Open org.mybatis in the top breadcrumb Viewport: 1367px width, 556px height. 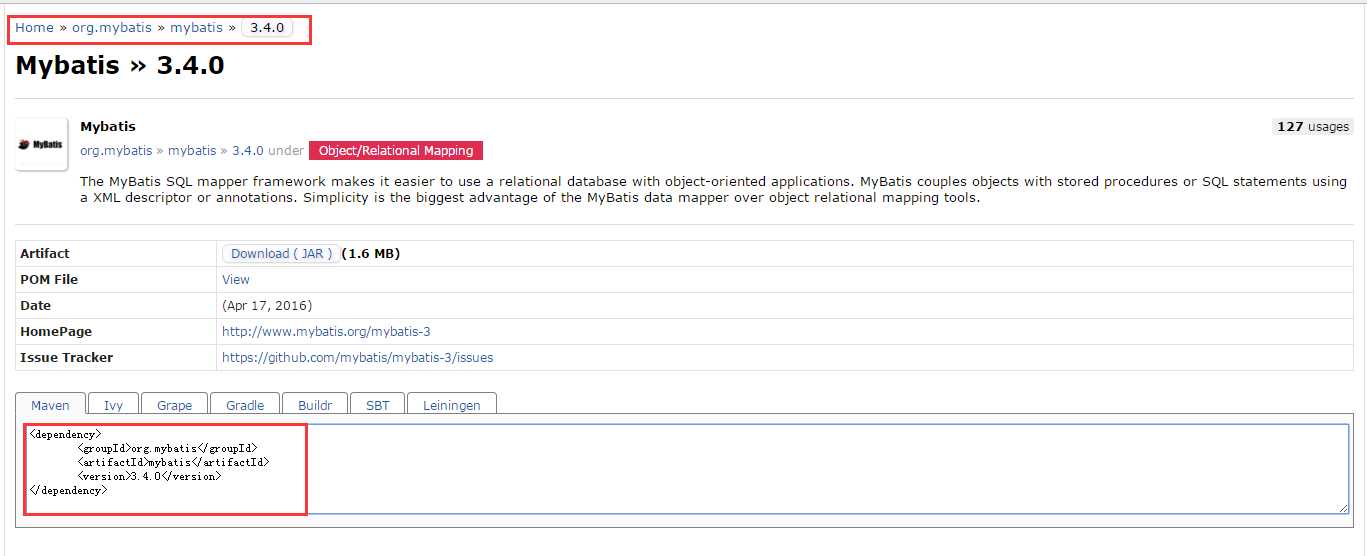pyautogui.click(x=111, y=28)
